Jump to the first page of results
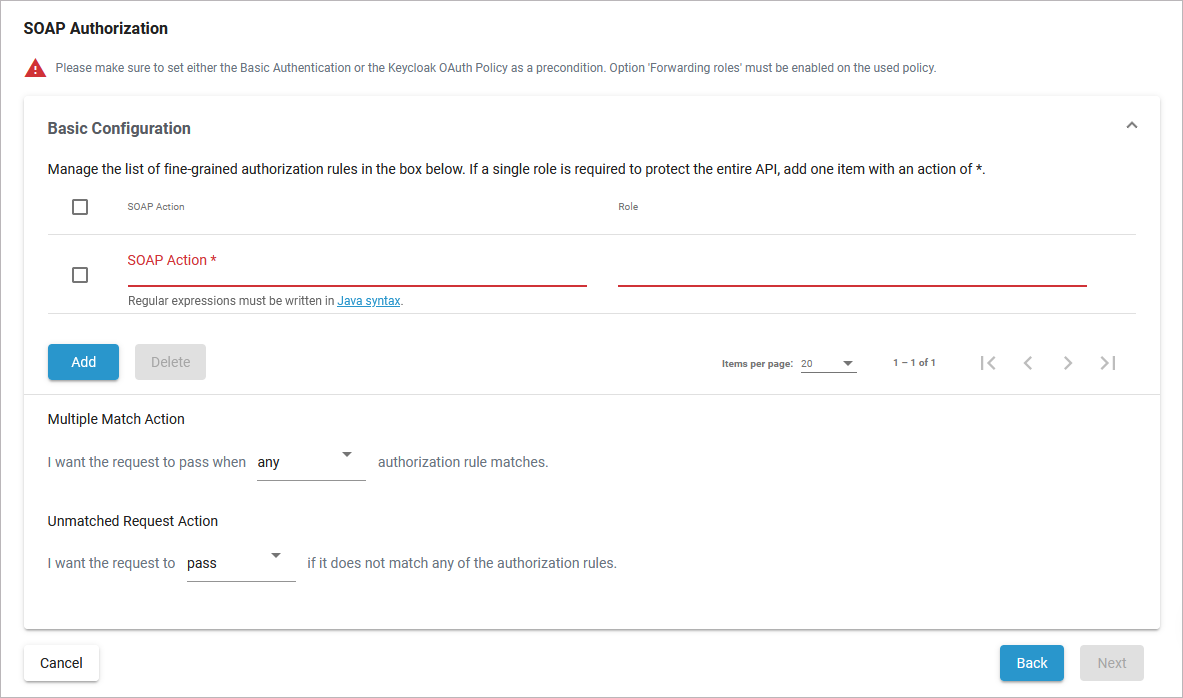1183x698 pixels. (x=988, y=363)
